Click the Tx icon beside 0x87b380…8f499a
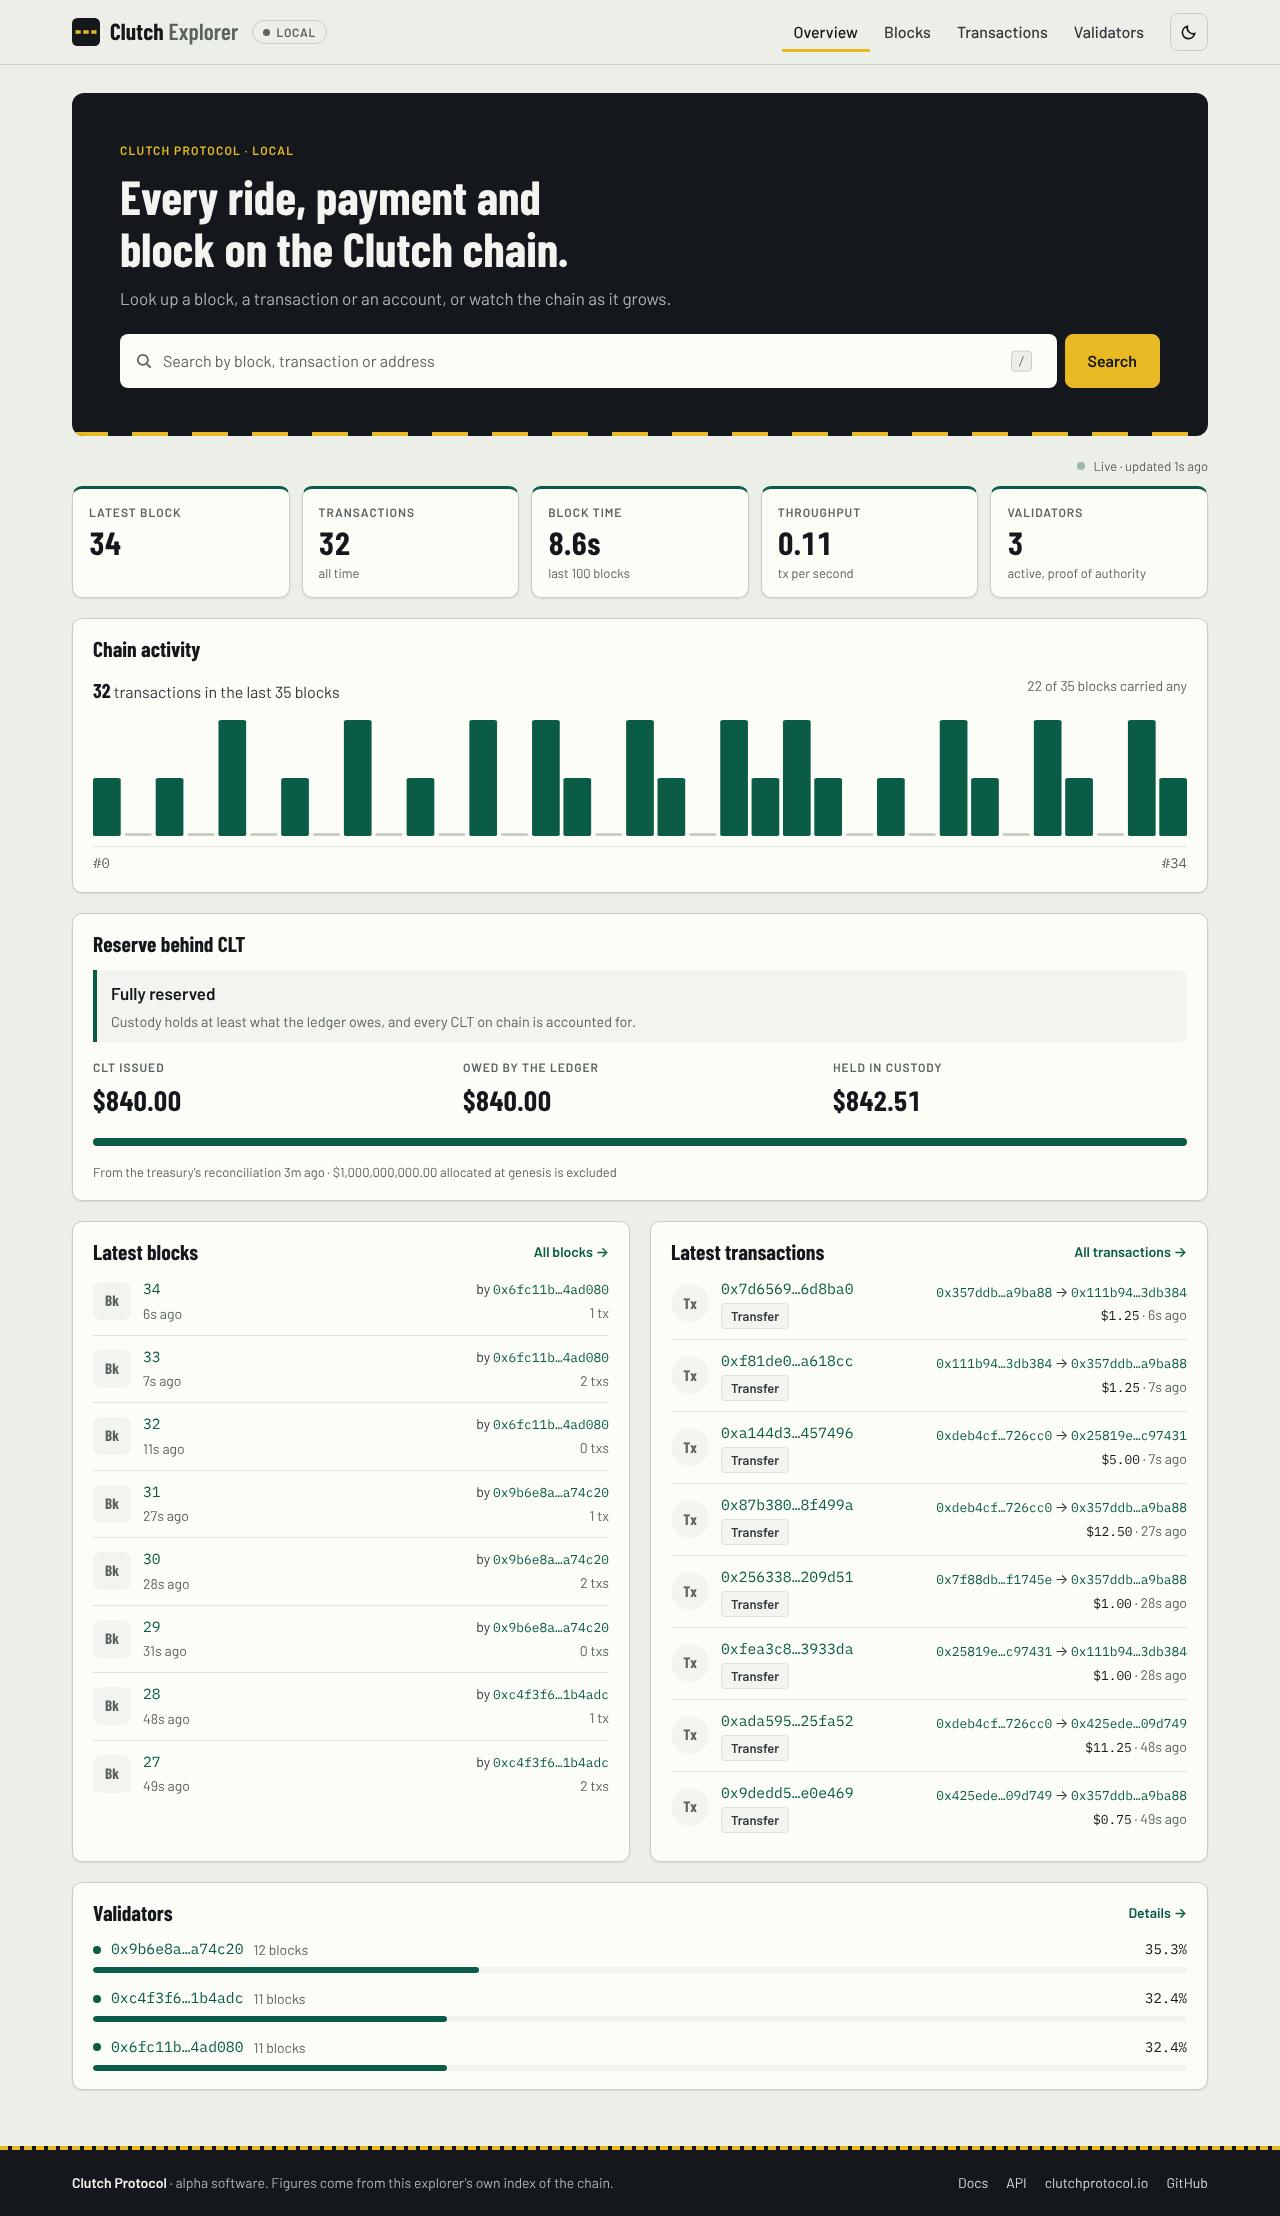The width and height of the screenshot is (1280, 2216). (690, 1520)
